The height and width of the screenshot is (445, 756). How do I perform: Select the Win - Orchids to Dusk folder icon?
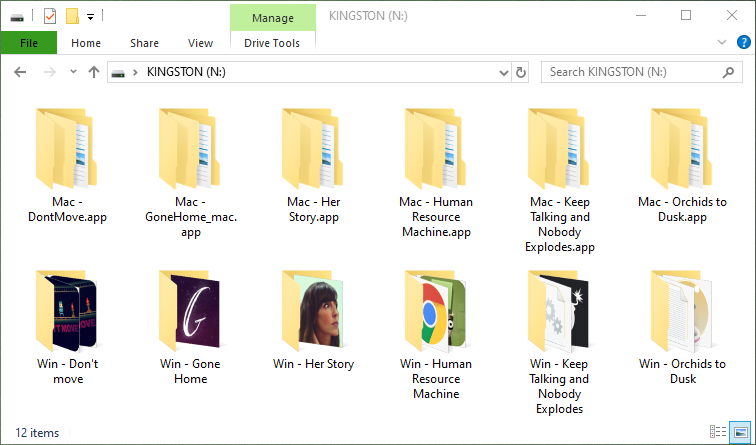tap(681, 311)
